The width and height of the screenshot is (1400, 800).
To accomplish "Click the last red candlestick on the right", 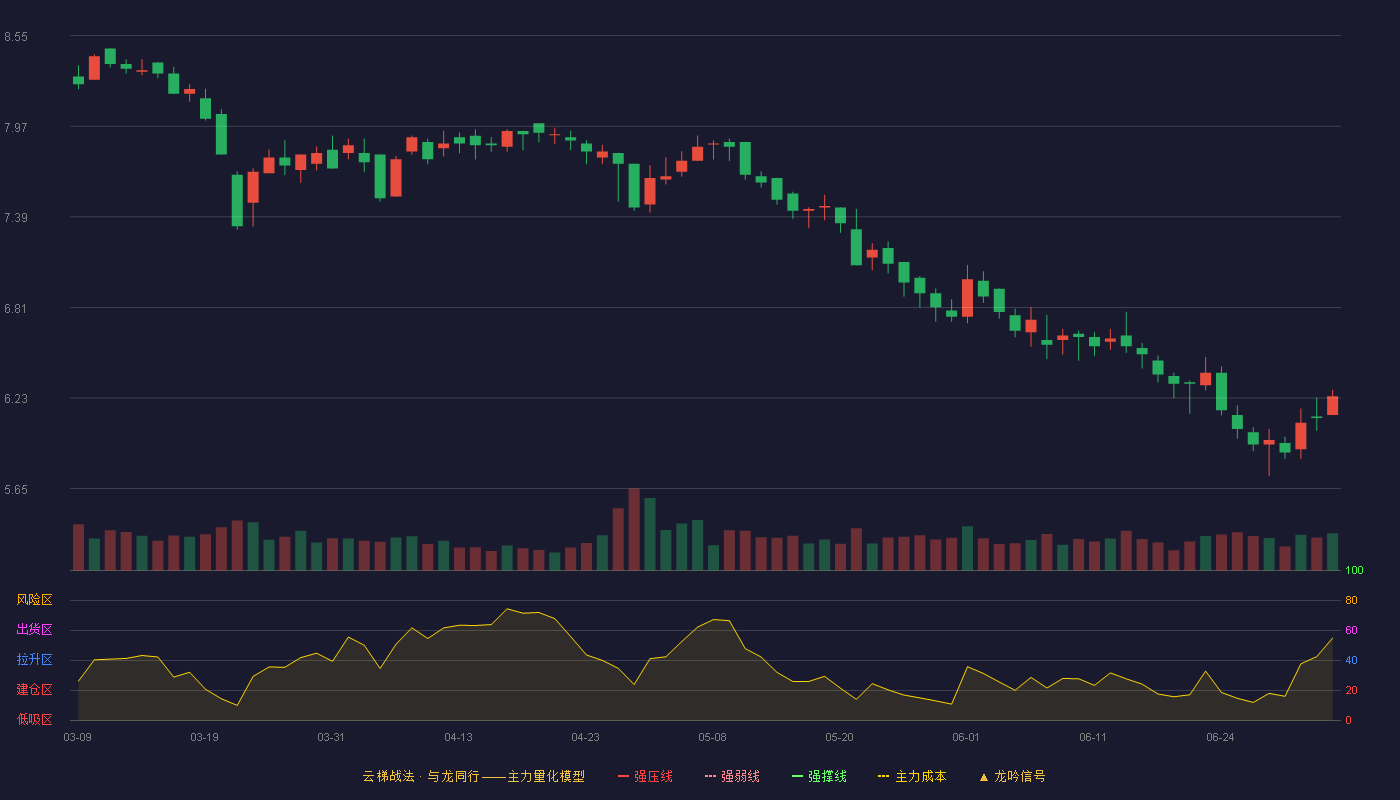I will tap(1332, 404).
